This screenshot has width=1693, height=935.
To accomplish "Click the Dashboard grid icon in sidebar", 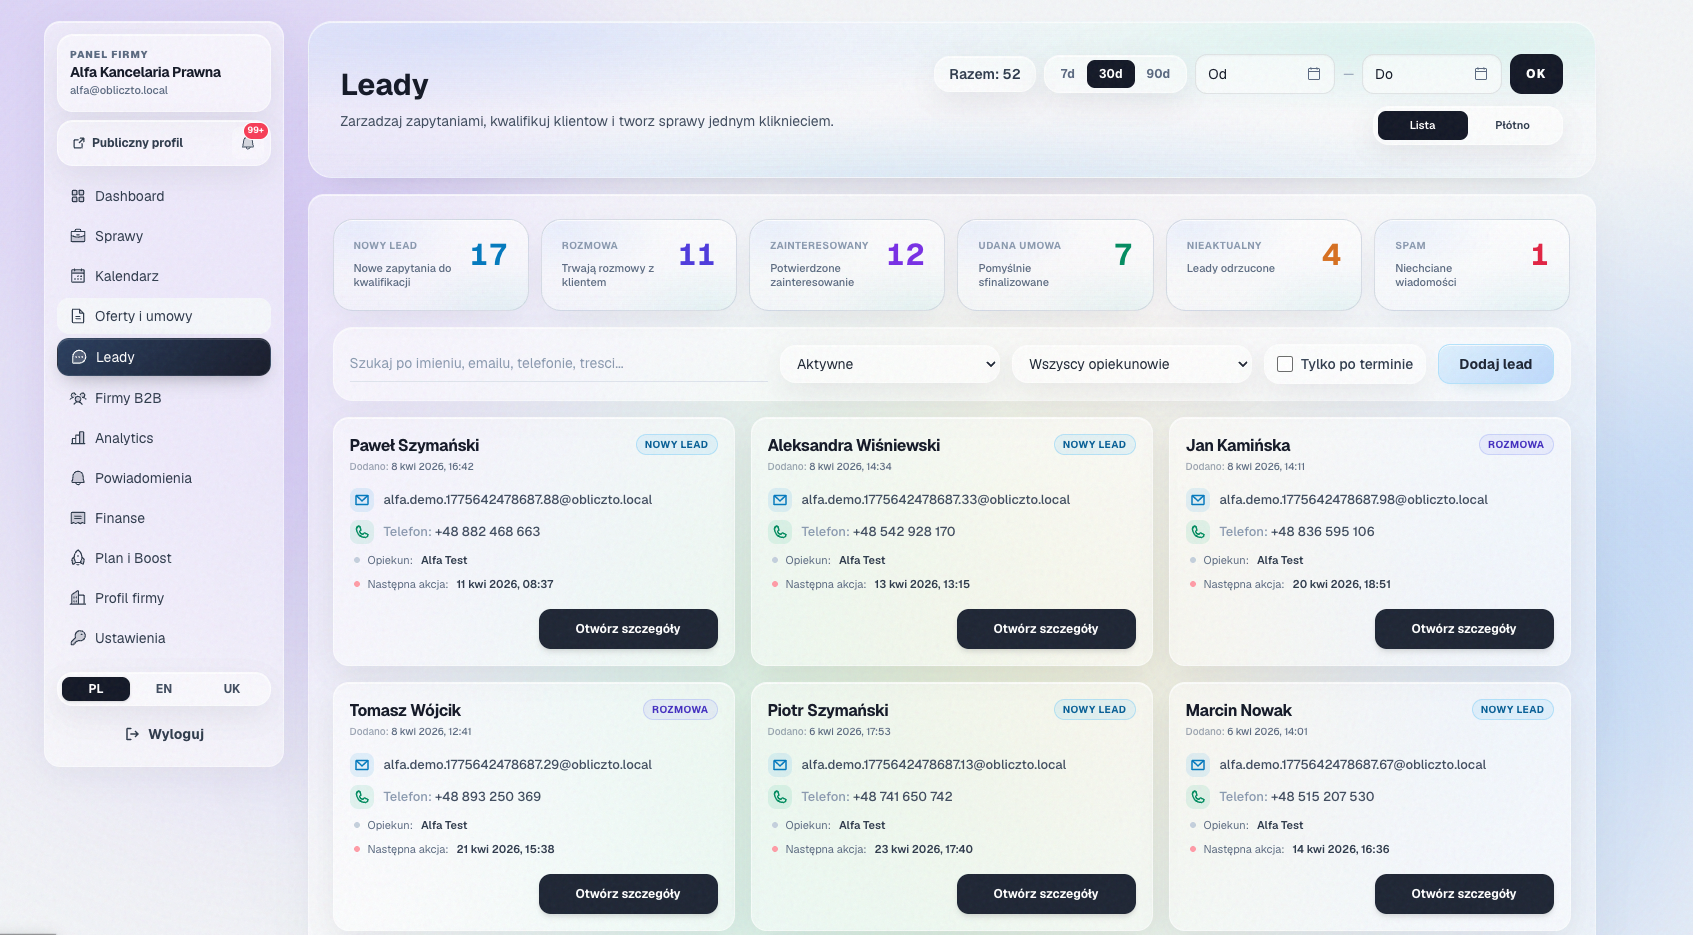I will click(78, 196).
